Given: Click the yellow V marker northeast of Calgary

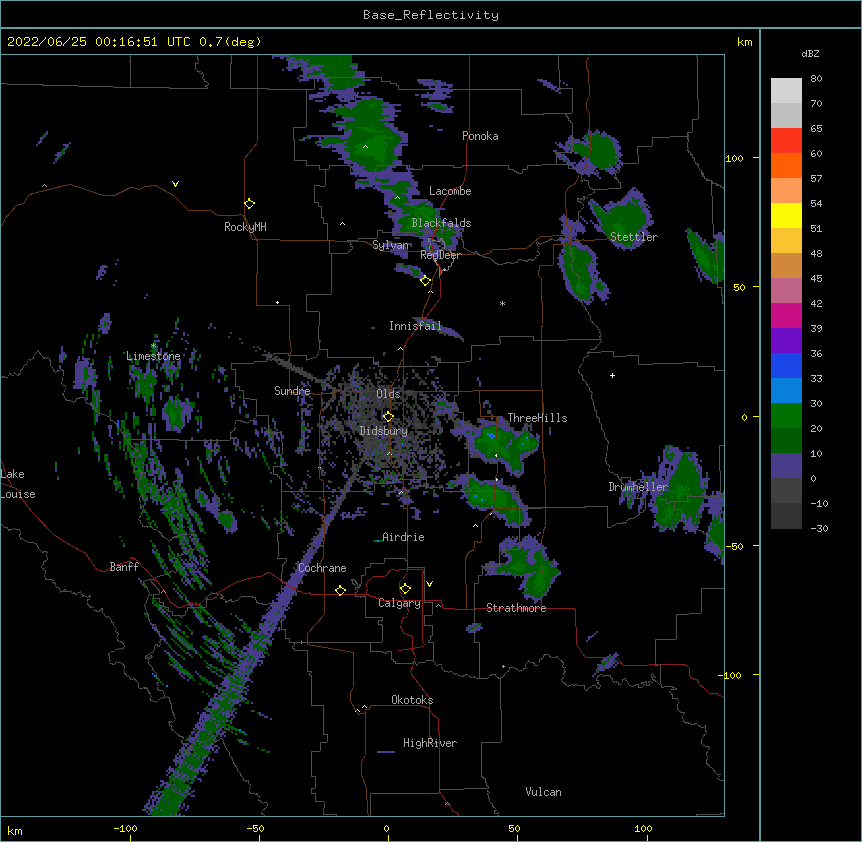Looking at the screenshot, I should click(x=429, y=584).
